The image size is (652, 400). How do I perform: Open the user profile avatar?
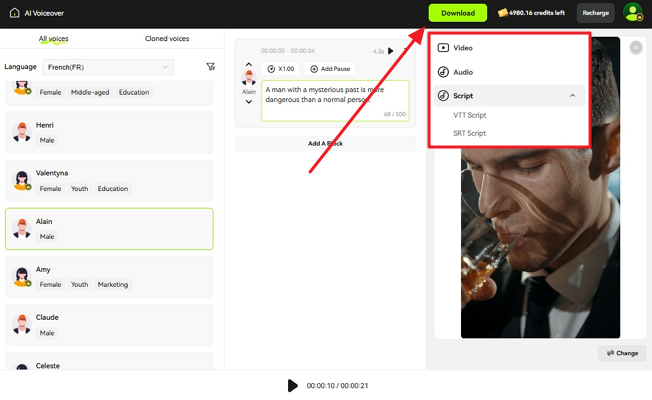coord(632,12)
